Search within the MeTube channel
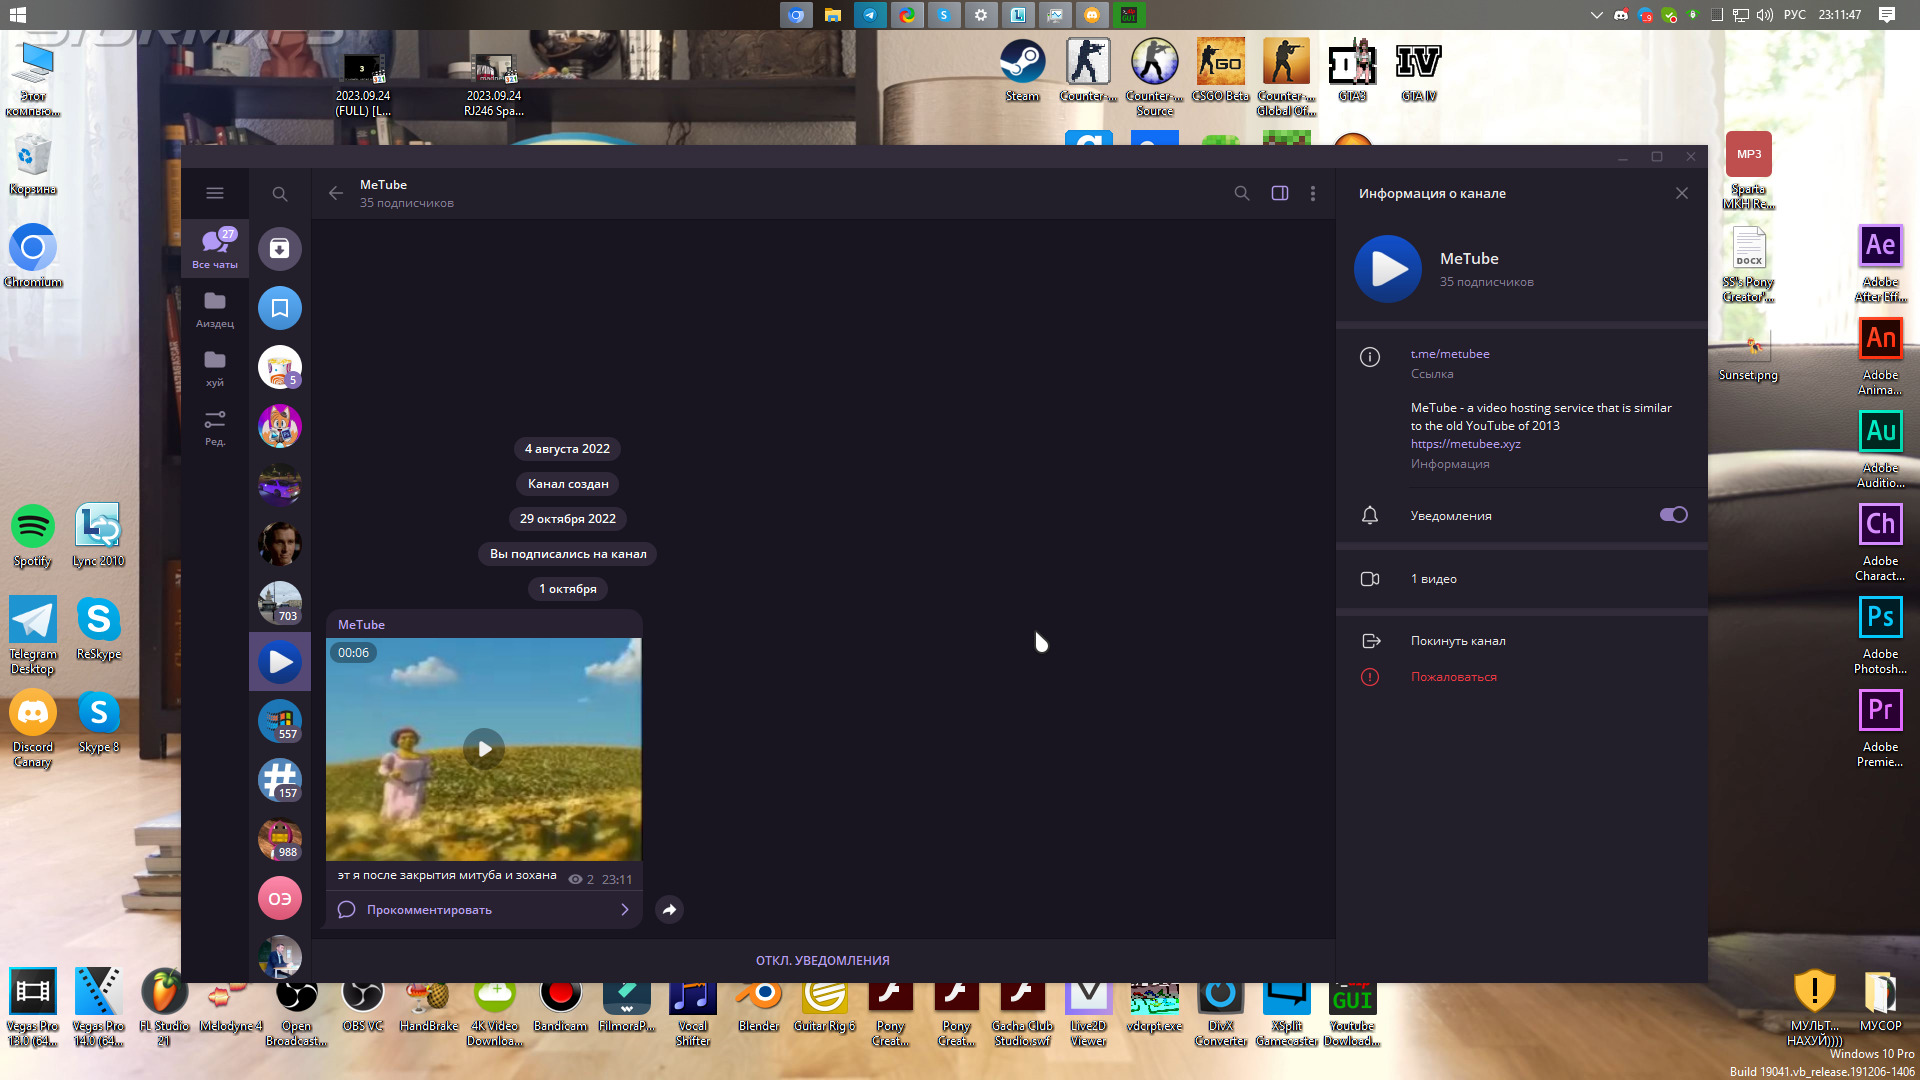Screen dimensions: 1920x1080 [x=1241, y=193]
